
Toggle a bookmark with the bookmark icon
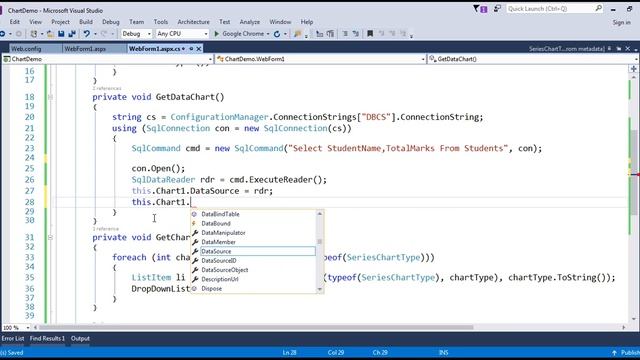point(370,34)
